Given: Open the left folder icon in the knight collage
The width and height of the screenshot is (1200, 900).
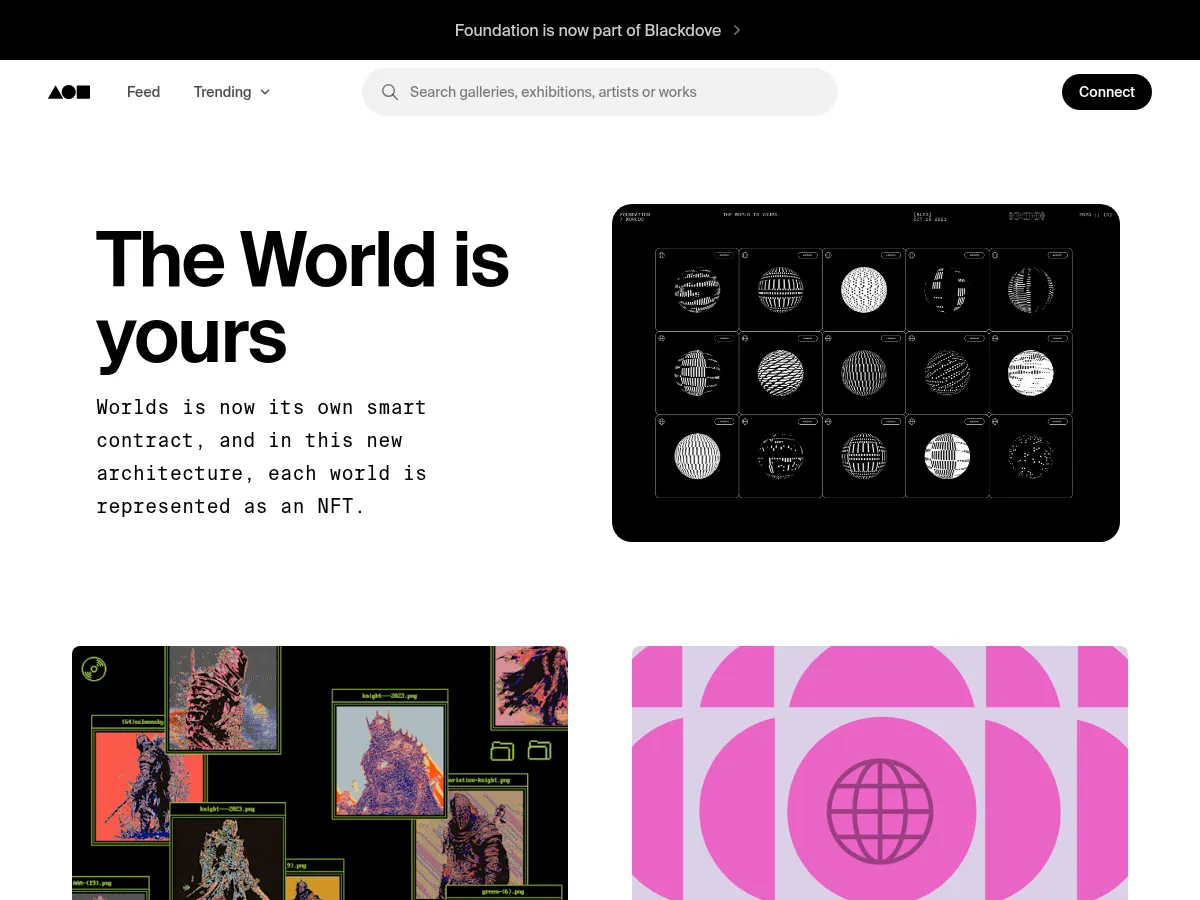Looking at the screenshot, I should (x=503, y=751).
